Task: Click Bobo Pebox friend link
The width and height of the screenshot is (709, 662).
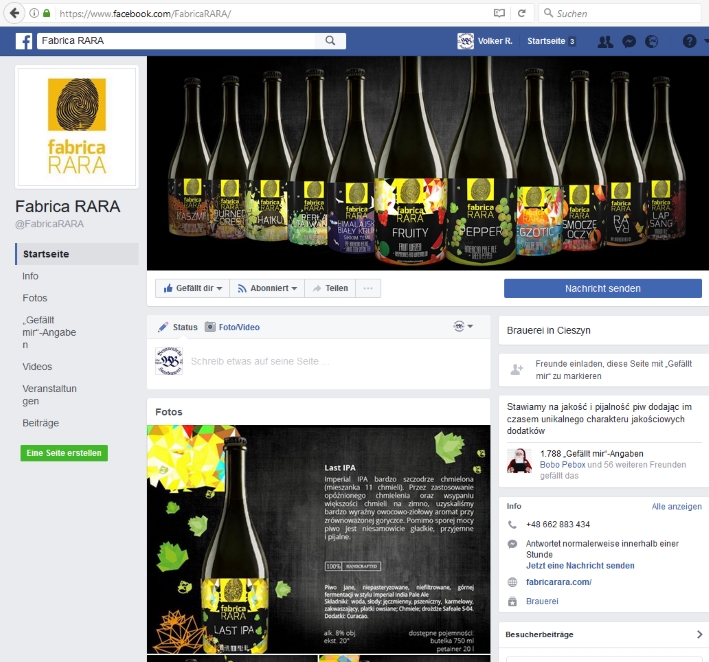Action: 562,465
